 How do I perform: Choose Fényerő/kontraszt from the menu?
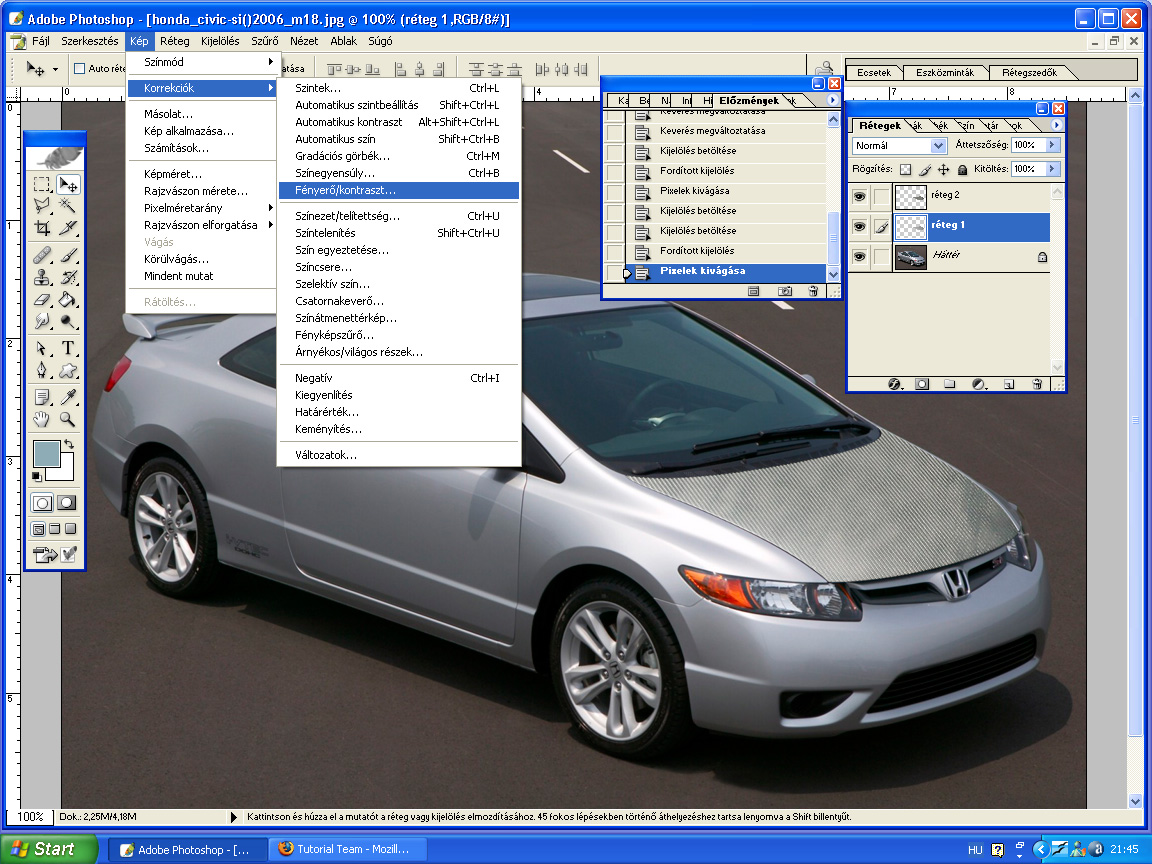coord(345,190)
